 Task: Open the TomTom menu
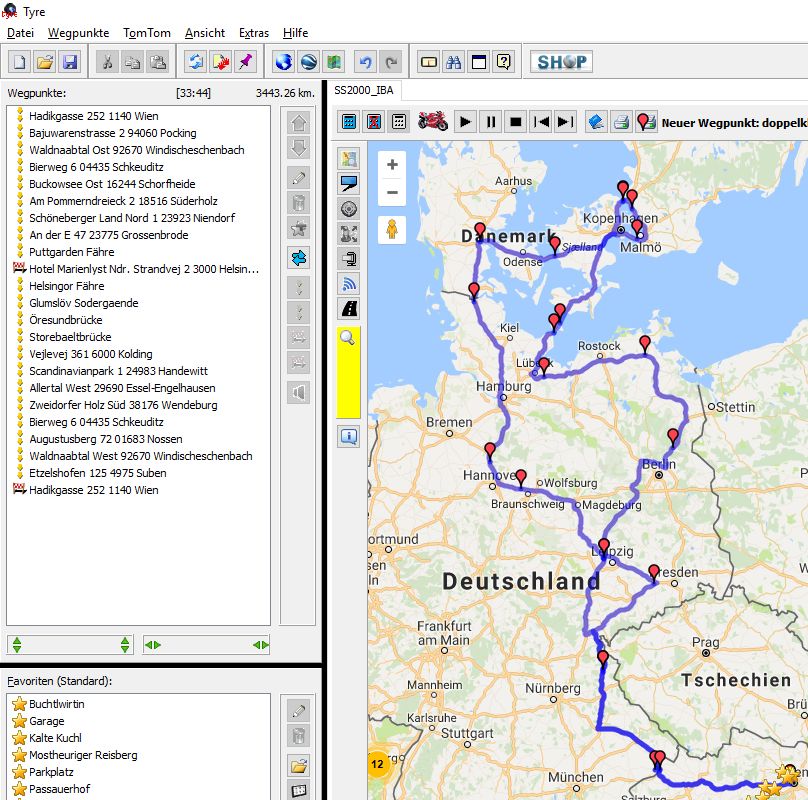[x=147, y=33]
